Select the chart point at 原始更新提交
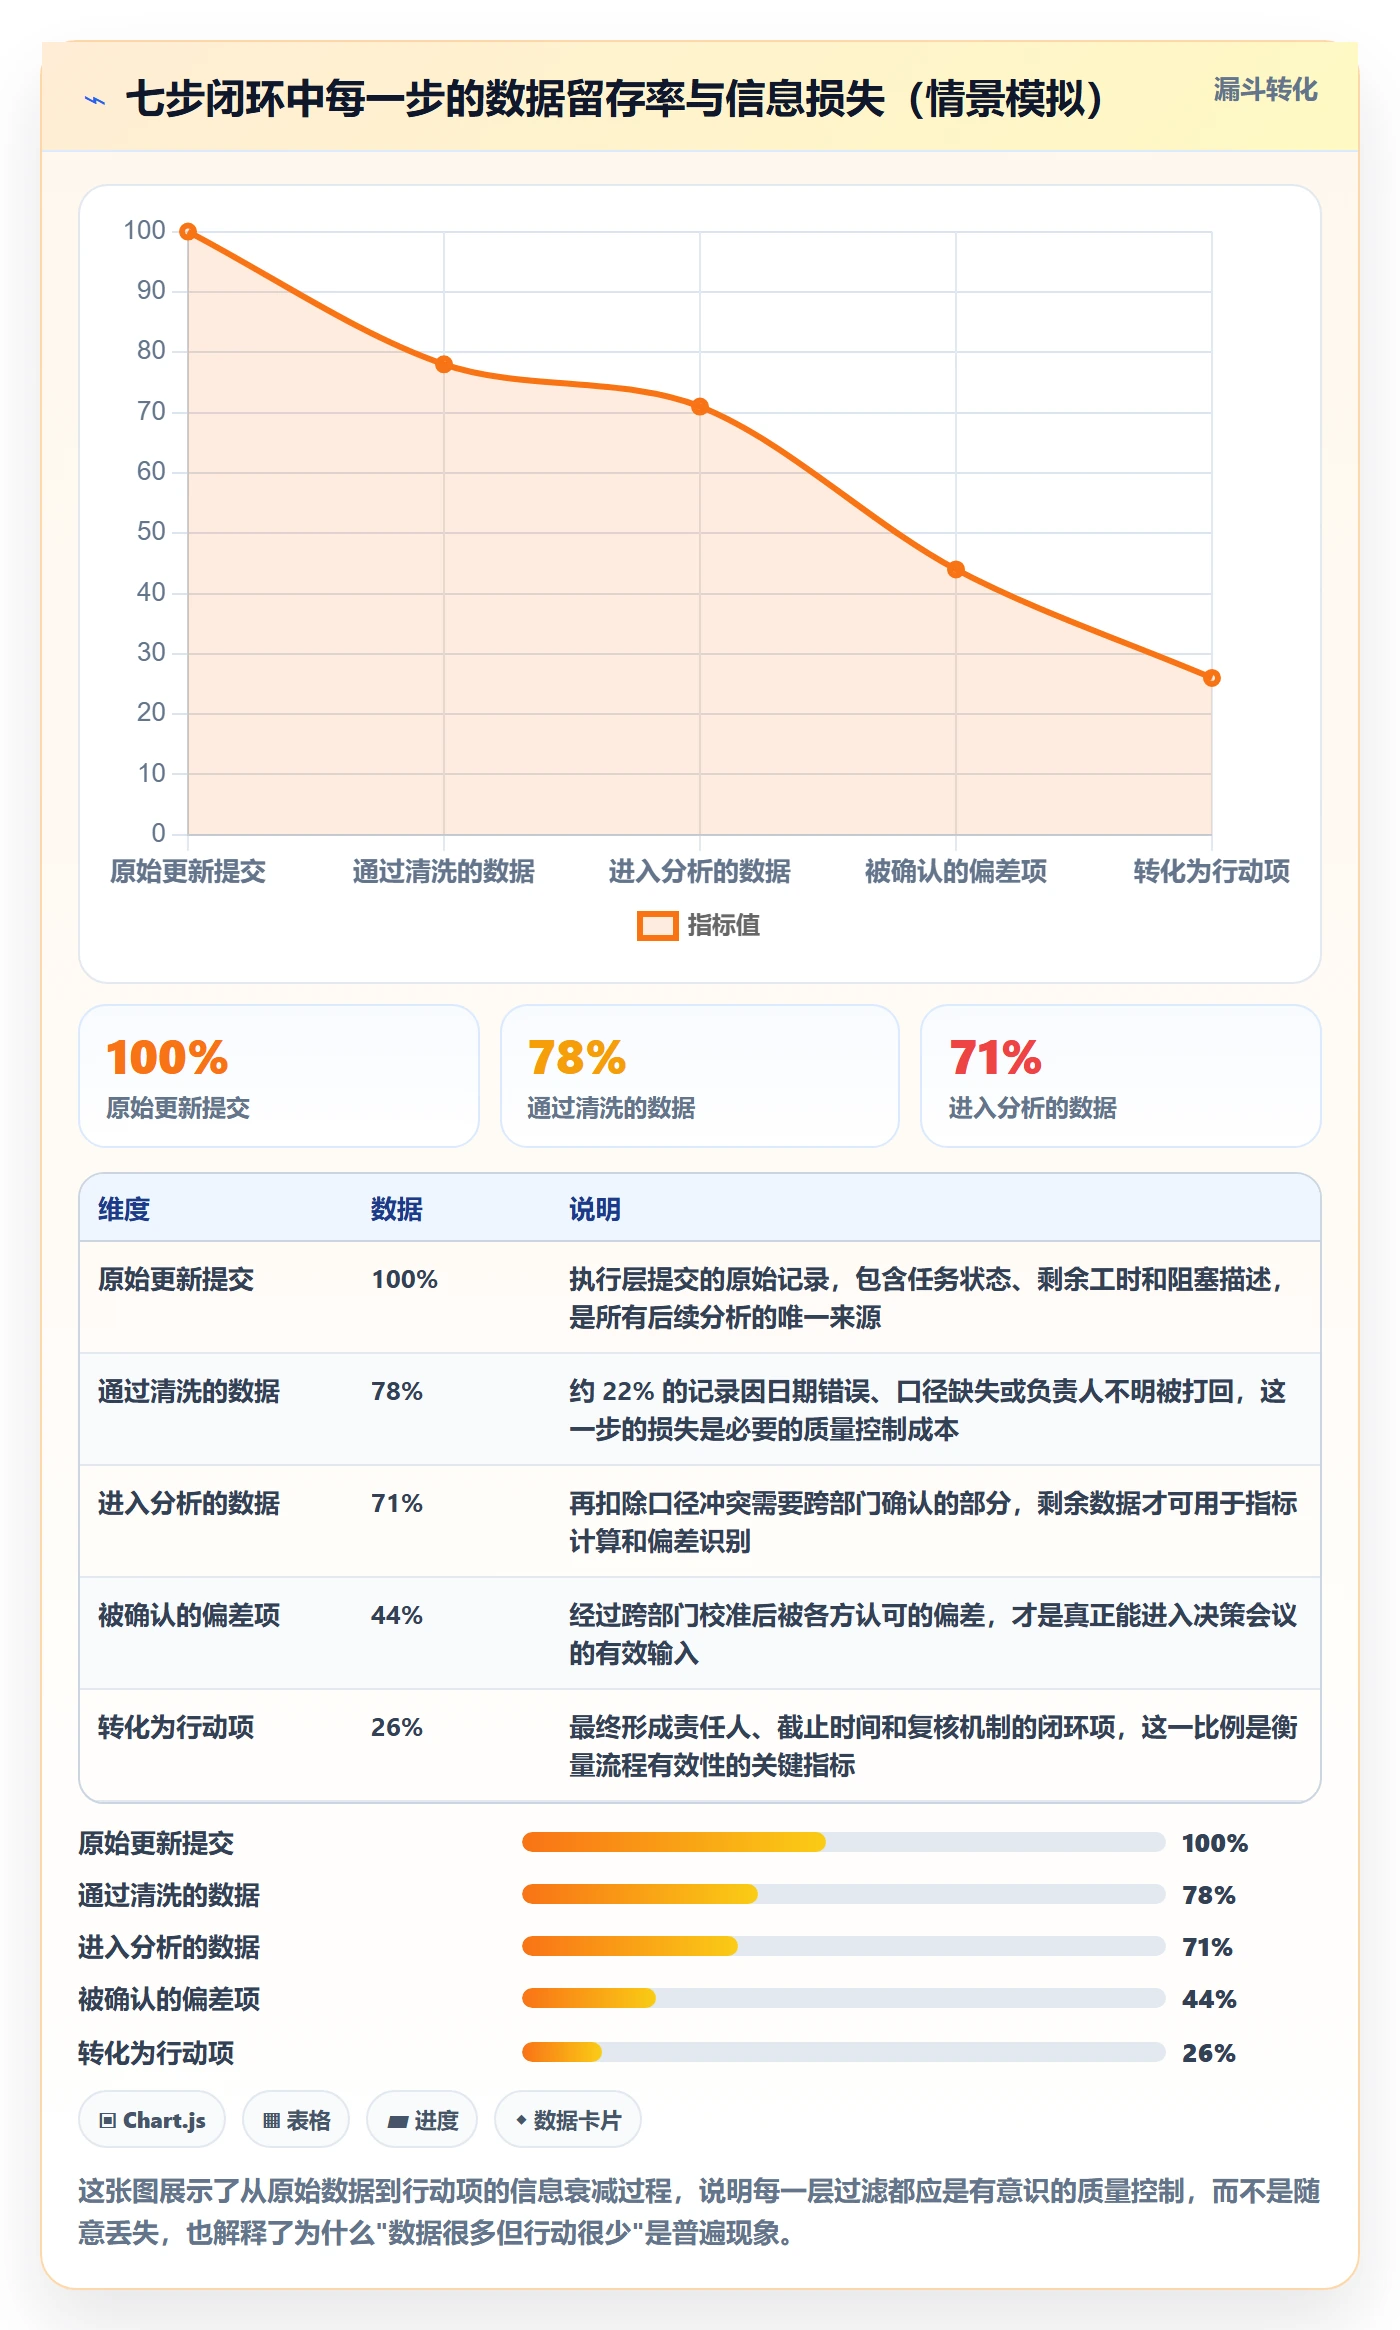Image resolution: width=1400 pixels, height=2330 pixels. (188, 232)
